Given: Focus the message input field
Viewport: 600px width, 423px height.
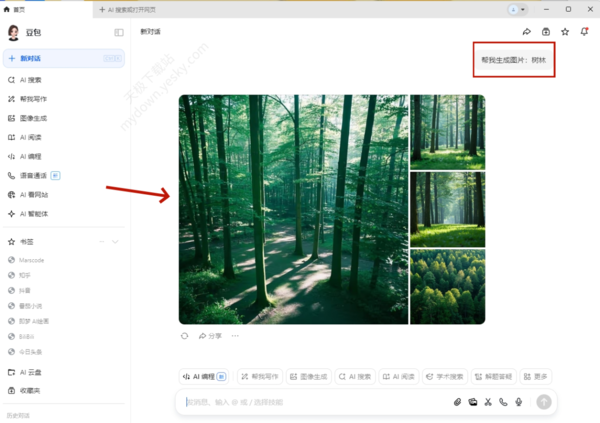Looking at the screenshot, I should (314, 402).
